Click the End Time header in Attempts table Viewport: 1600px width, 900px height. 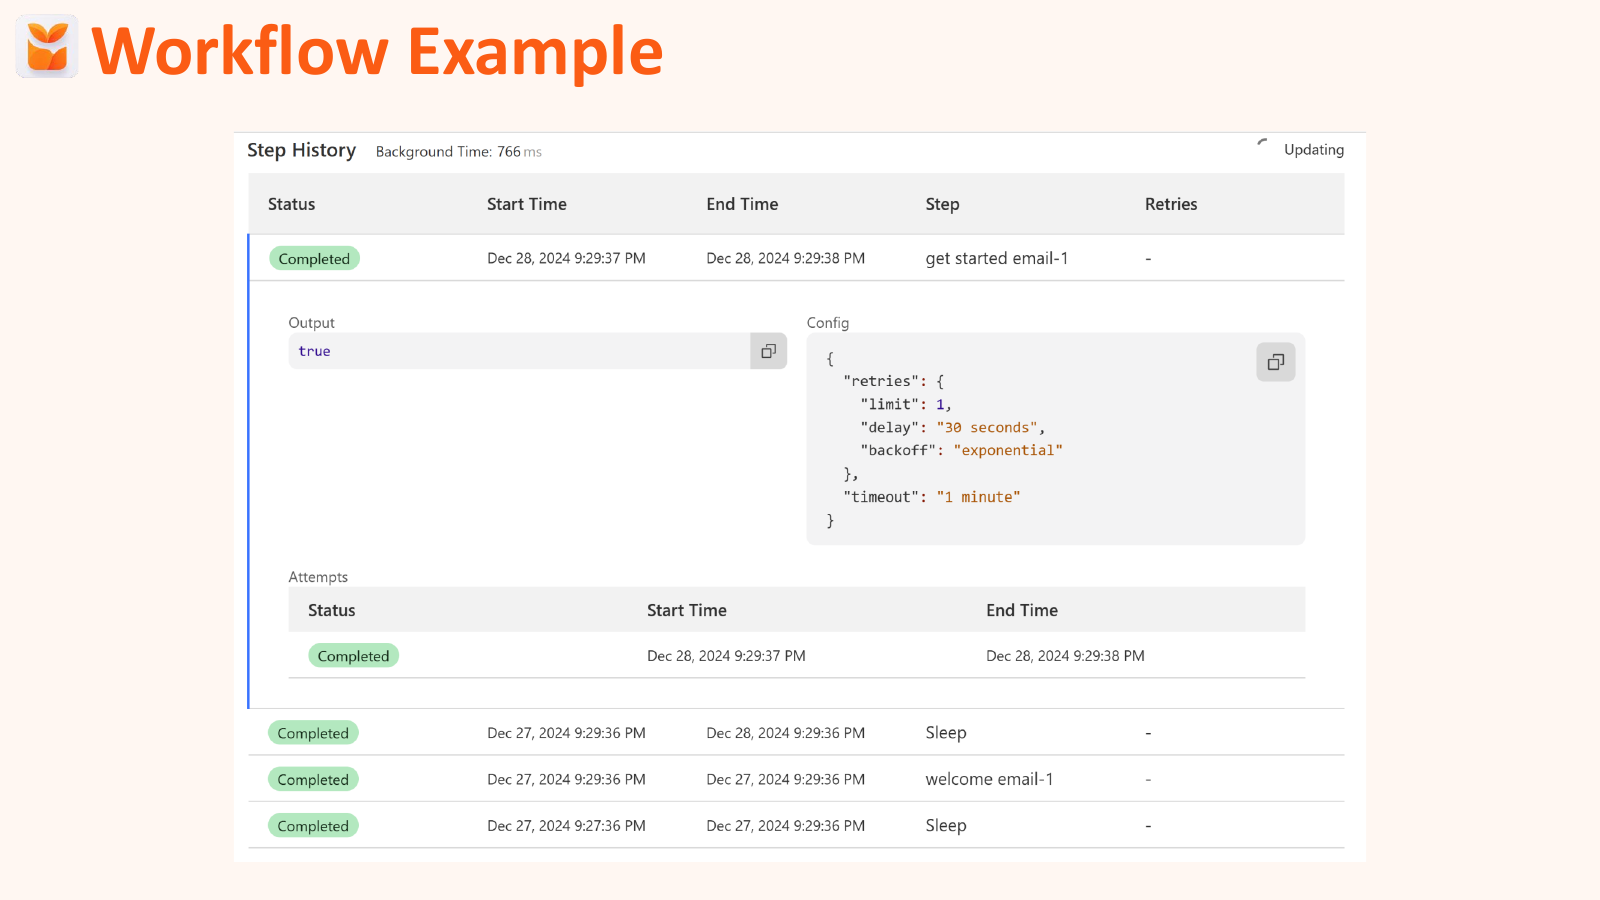1022,610
